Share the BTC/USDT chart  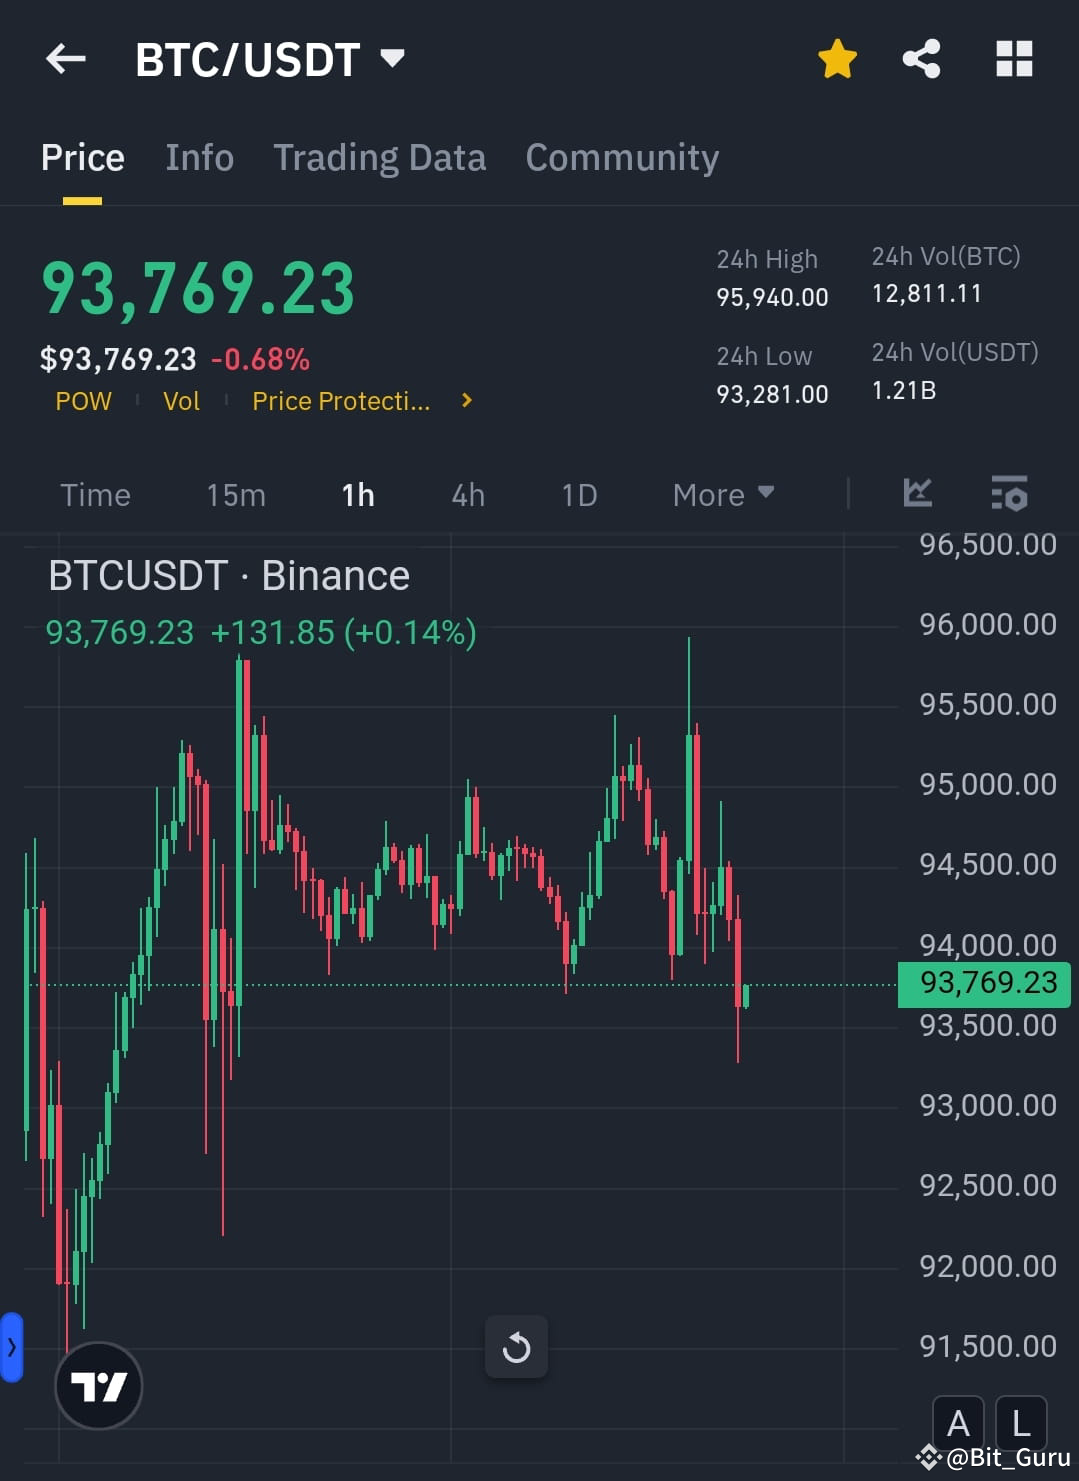point(920,59)
